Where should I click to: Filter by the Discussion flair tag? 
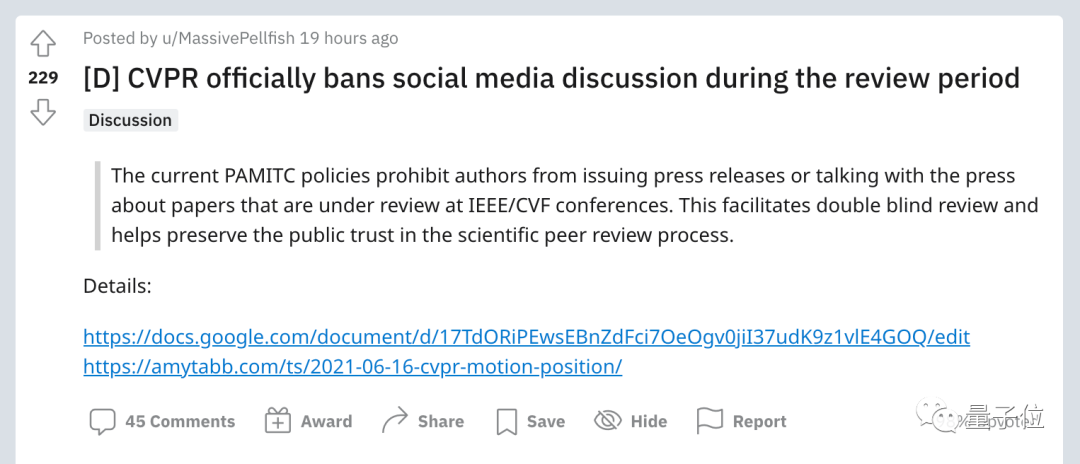130,120
